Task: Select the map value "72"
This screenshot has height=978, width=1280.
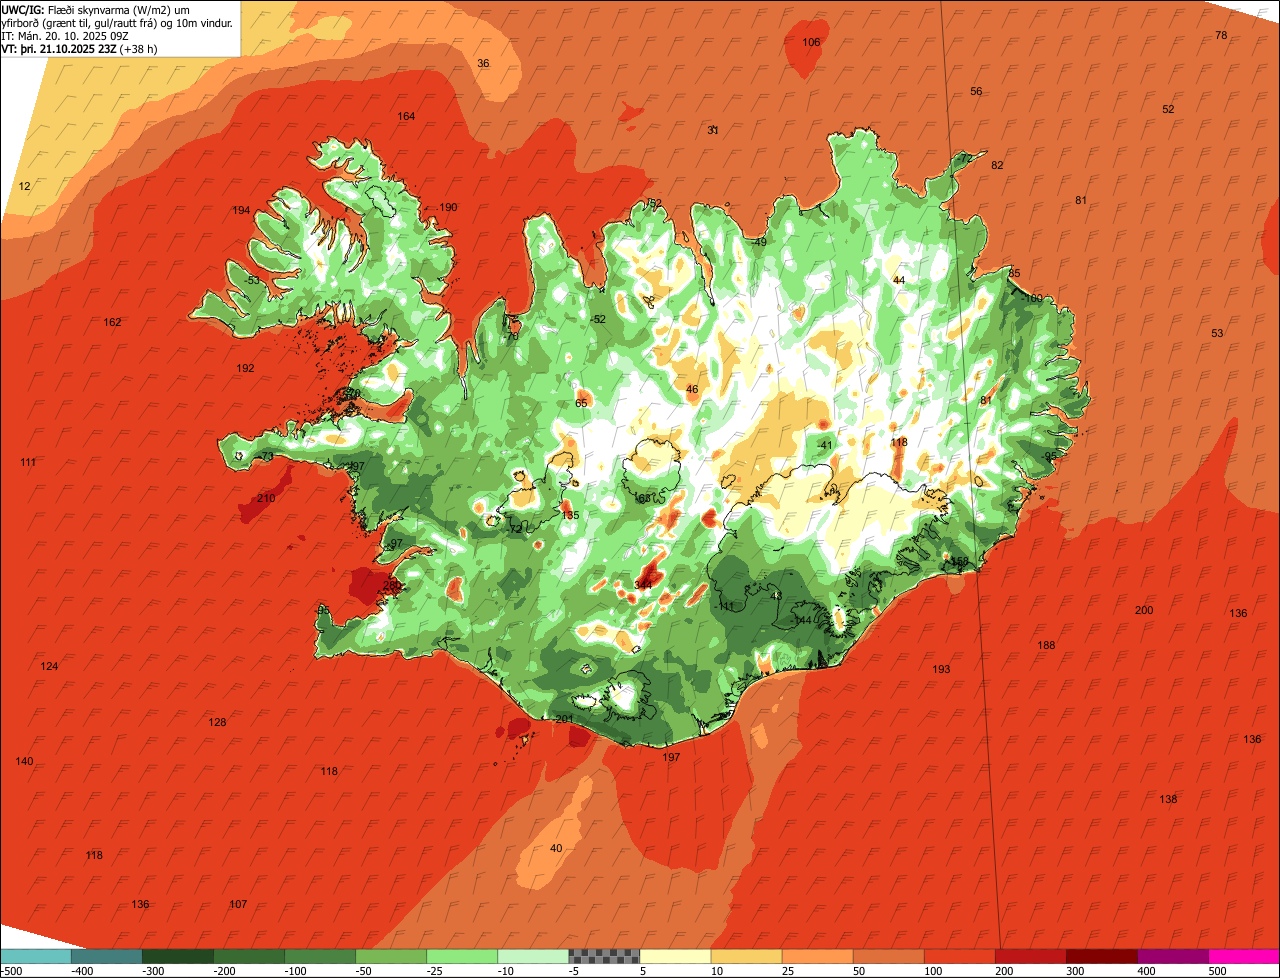Action: click(x=965, y=159)
